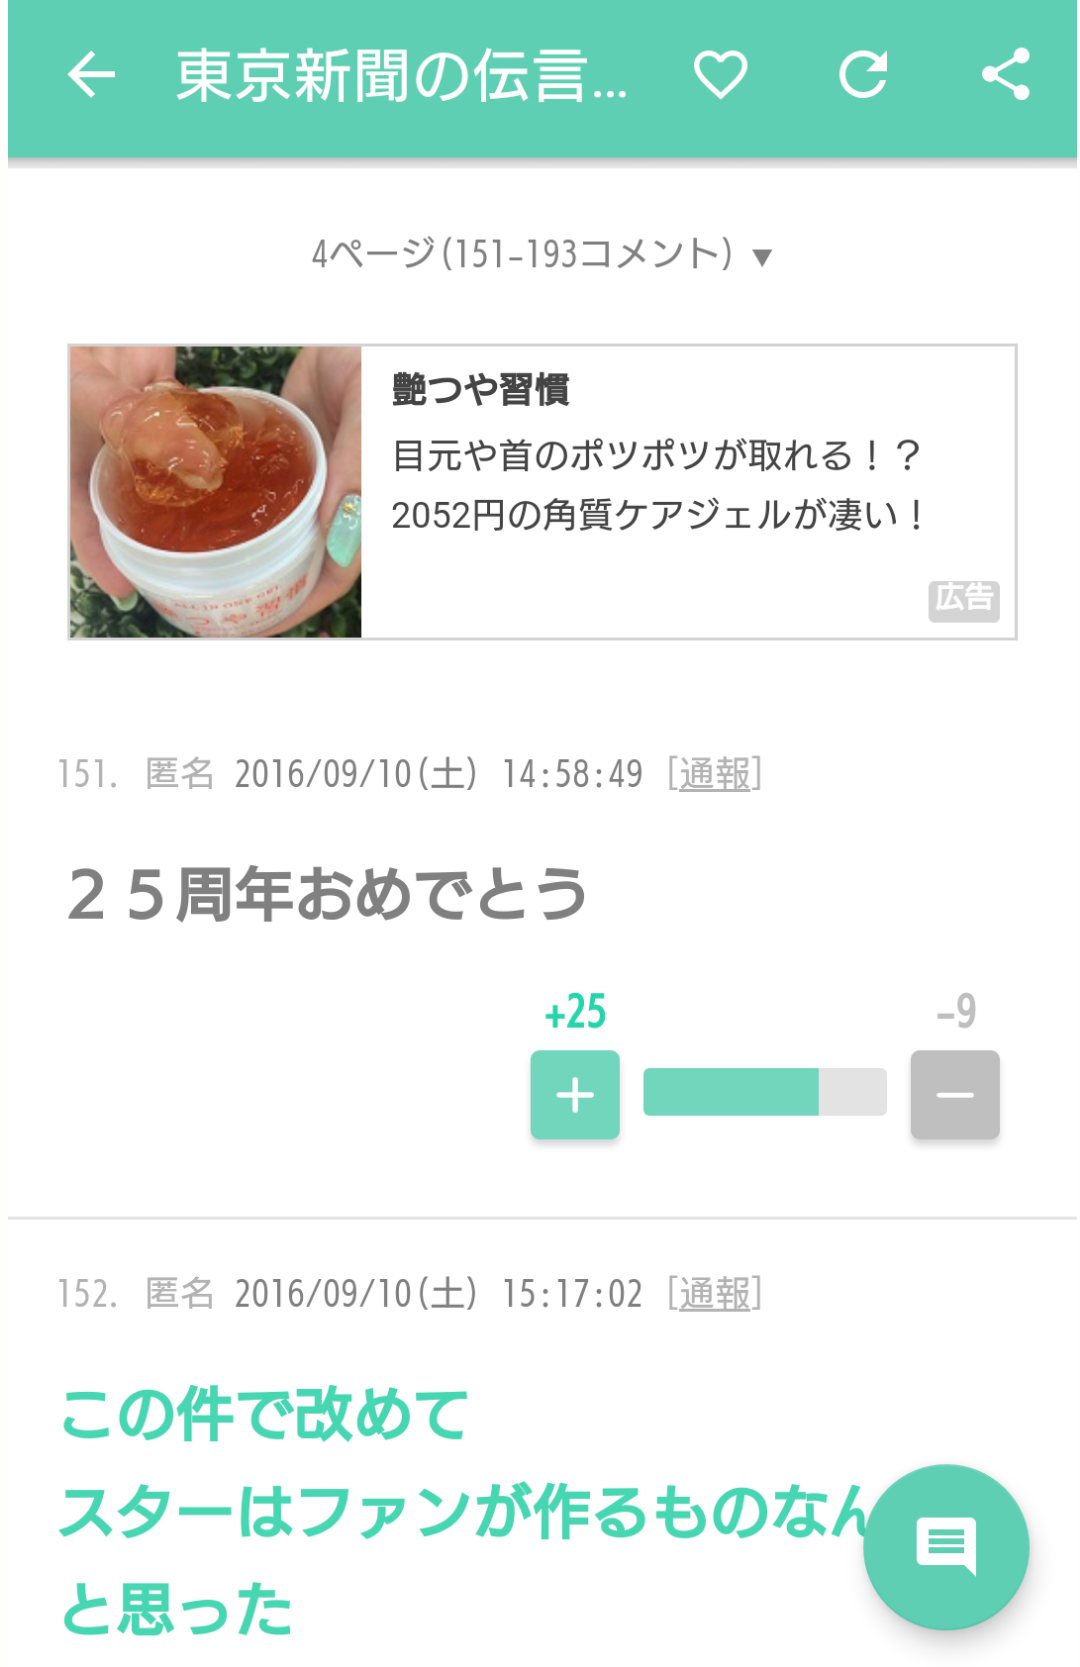
Task: Select green comment この件で改めて
Action: click(264, 1415)
